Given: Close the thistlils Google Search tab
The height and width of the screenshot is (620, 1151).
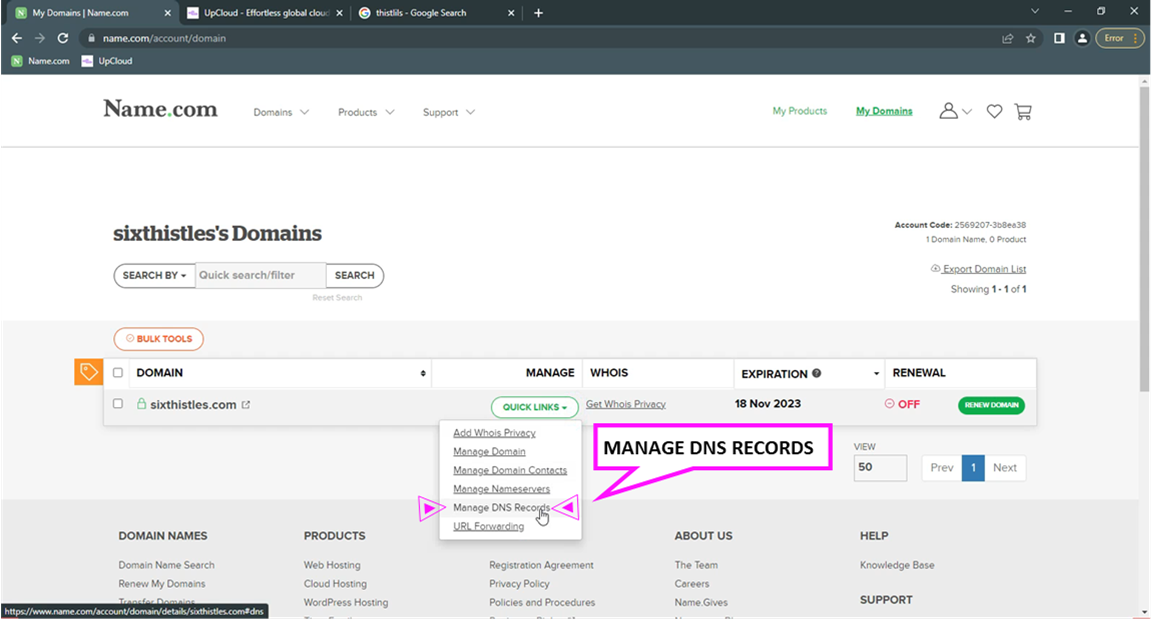Looking at the screenshot, I should [511, 12].
